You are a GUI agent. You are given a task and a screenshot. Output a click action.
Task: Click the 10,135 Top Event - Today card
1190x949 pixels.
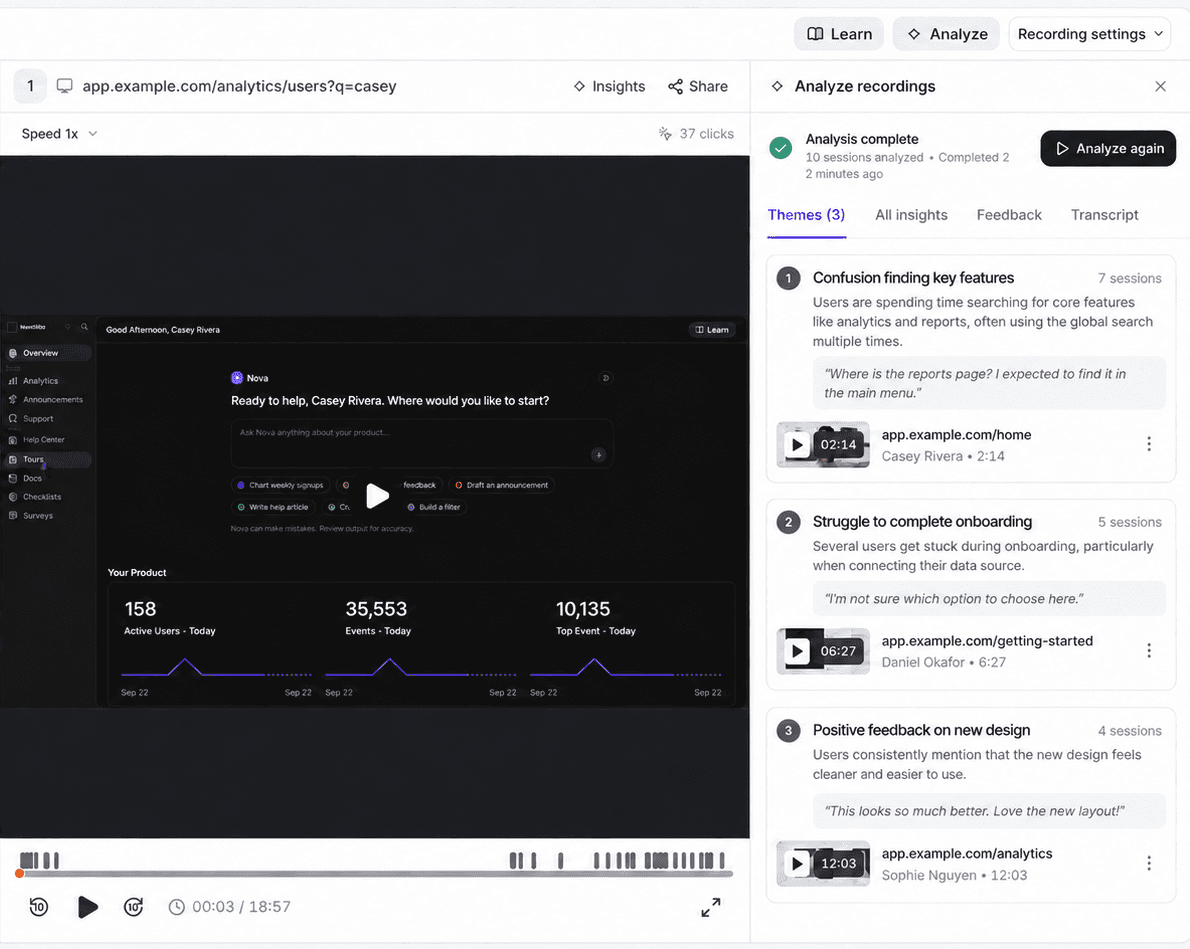tap(626, 645)
